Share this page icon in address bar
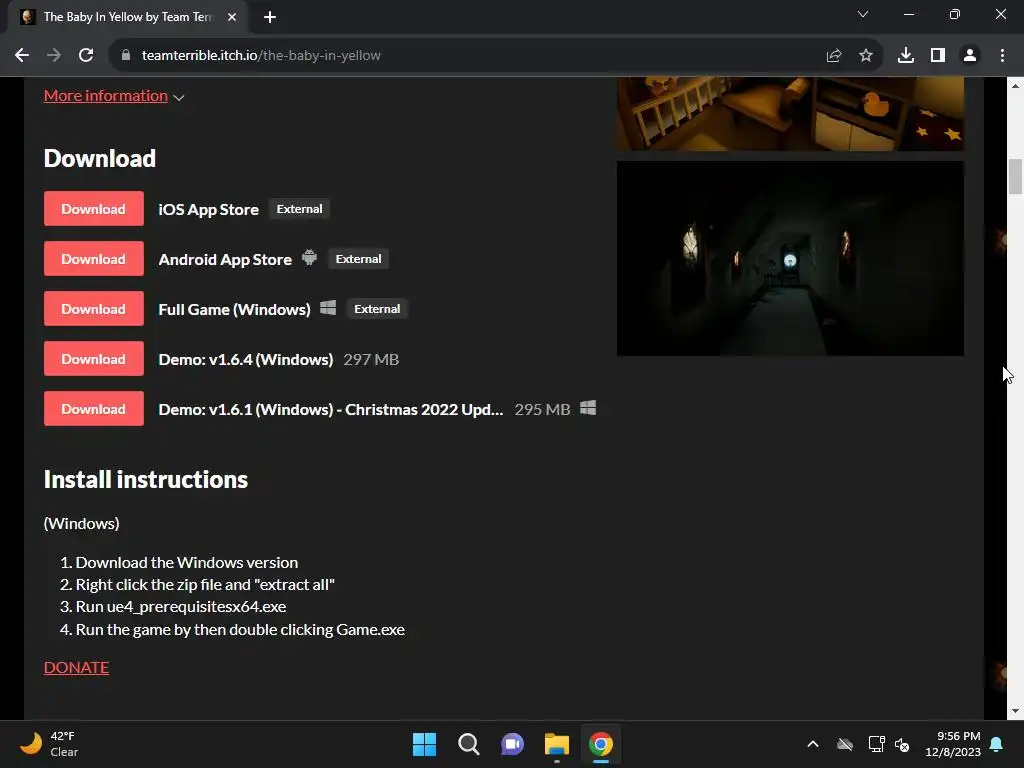 (x=833, y=56)
